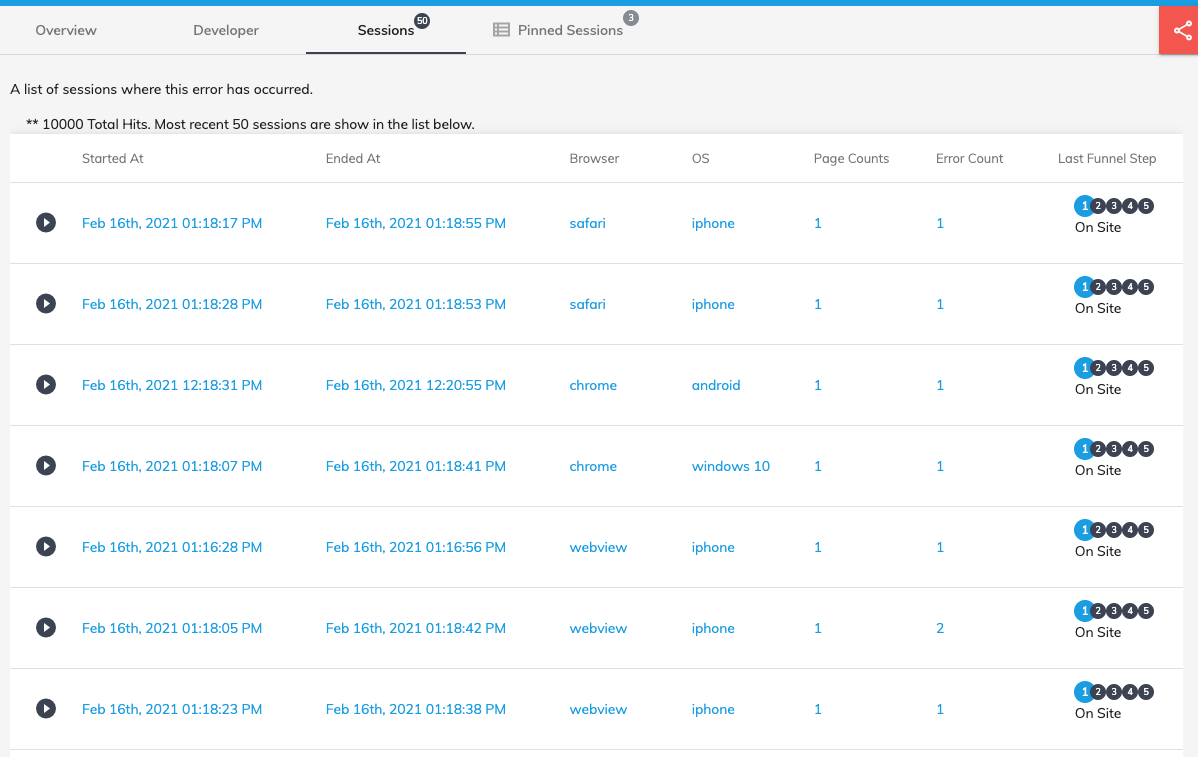Play session started at 01:16:28 PM
Image resolution: width=1198 pixels, height=757 pixels.
46,546
